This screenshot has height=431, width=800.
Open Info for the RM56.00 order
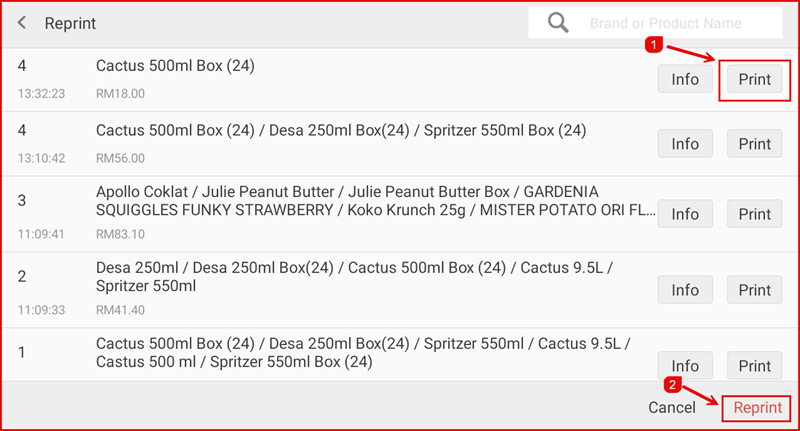pyautogui.click(x=685, y=144)
